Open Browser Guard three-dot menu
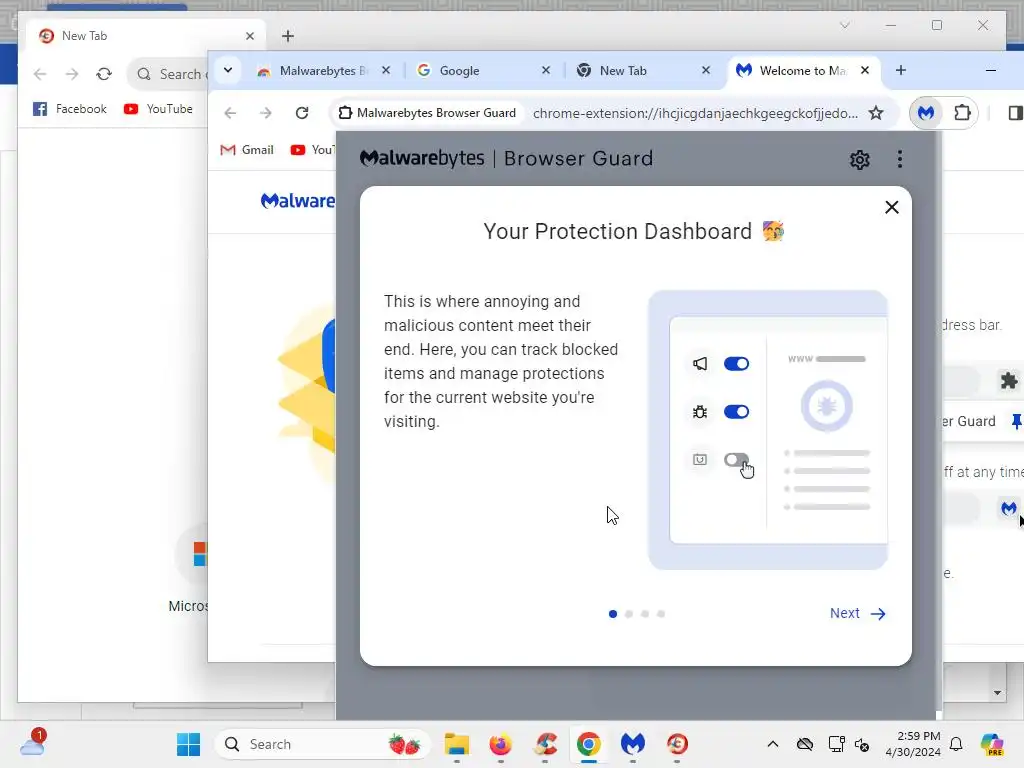Image resolution: width=1024 pixels, height=768 pixels. point(900,159)
